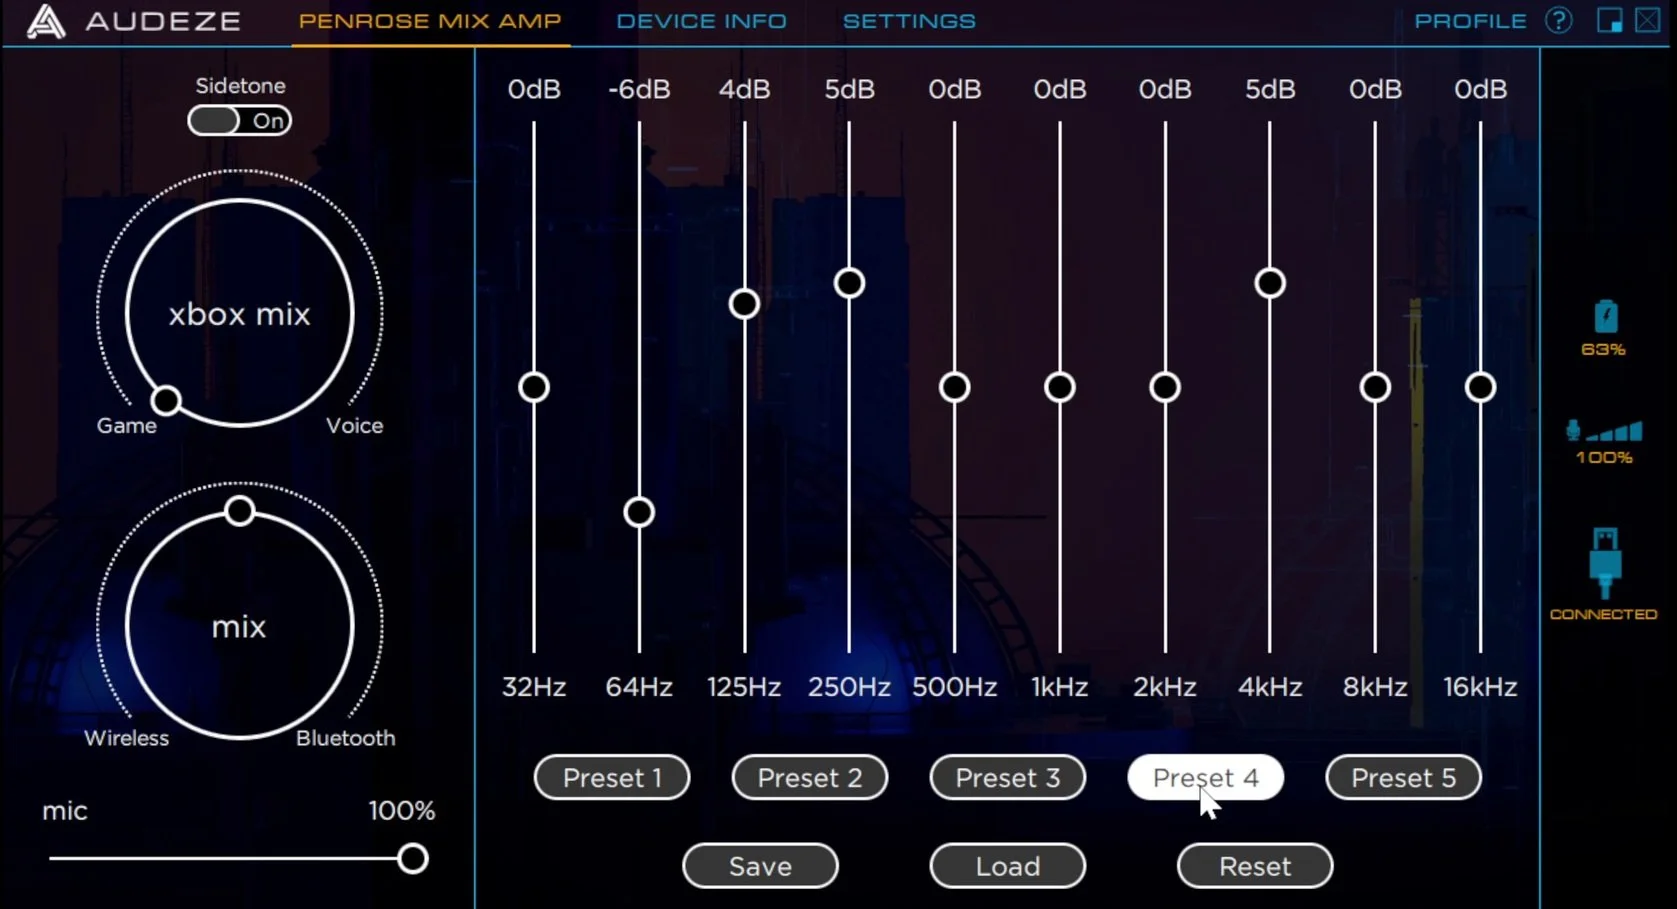Select Preset 2
This screenshot has width=1677, height=909.
click(810, 778)
